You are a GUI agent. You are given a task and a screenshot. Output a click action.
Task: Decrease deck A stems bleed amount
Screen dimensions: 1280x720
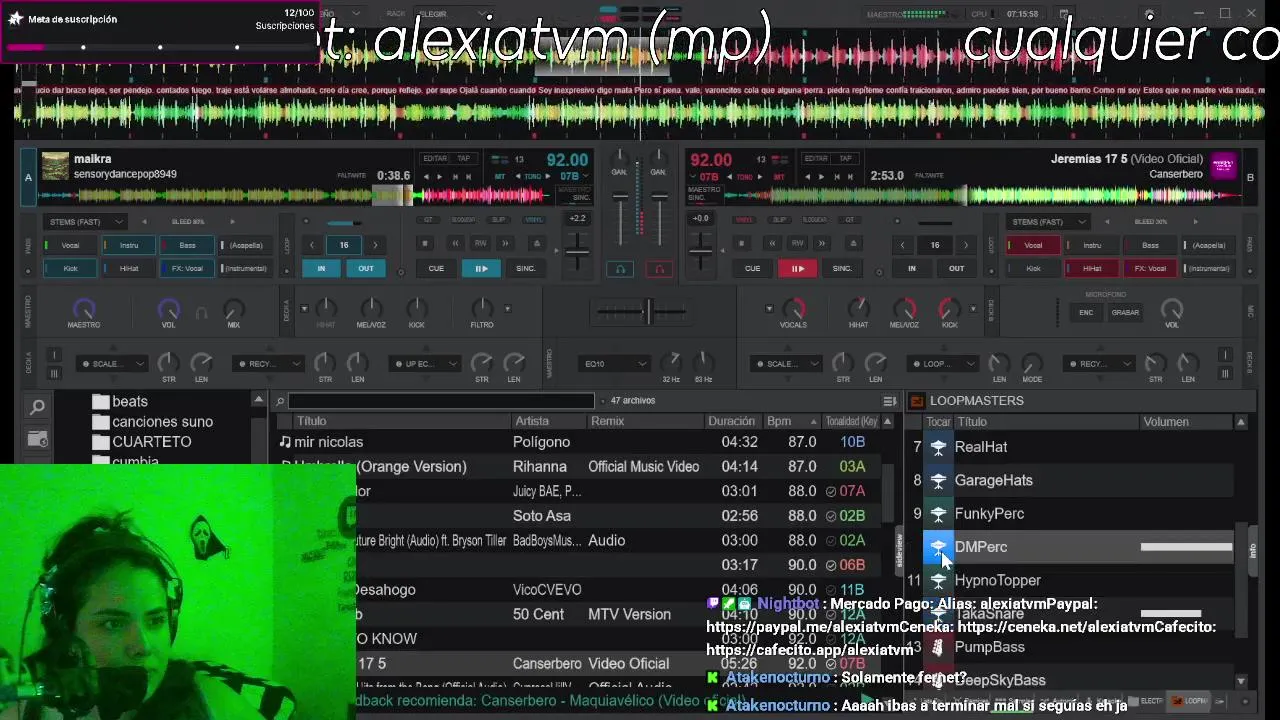[144, 222]
